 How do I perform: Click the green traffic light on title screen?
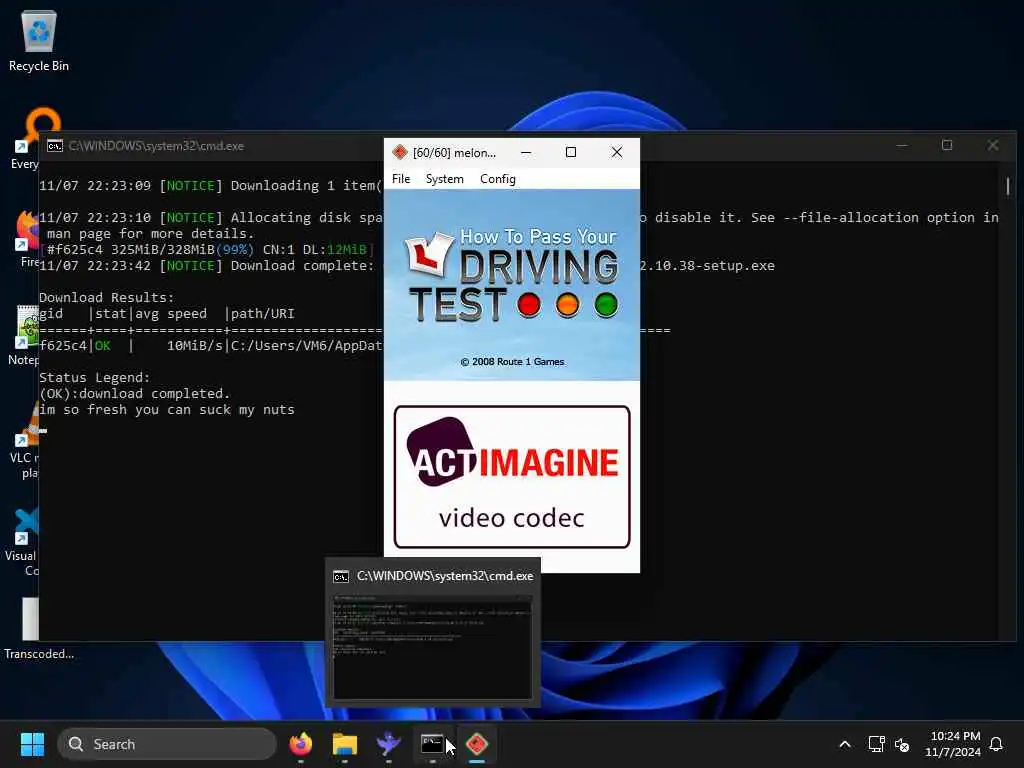coord(606,304)
